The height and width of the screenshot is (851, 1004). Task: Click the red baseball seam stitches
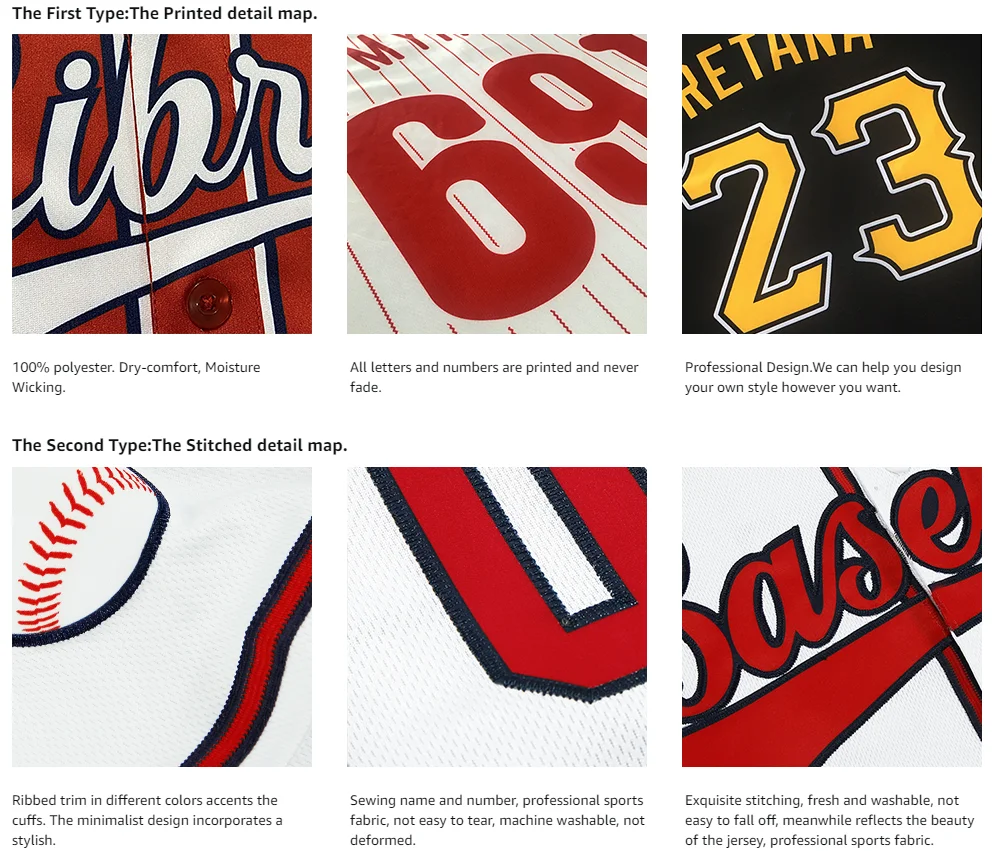point(70,544)
